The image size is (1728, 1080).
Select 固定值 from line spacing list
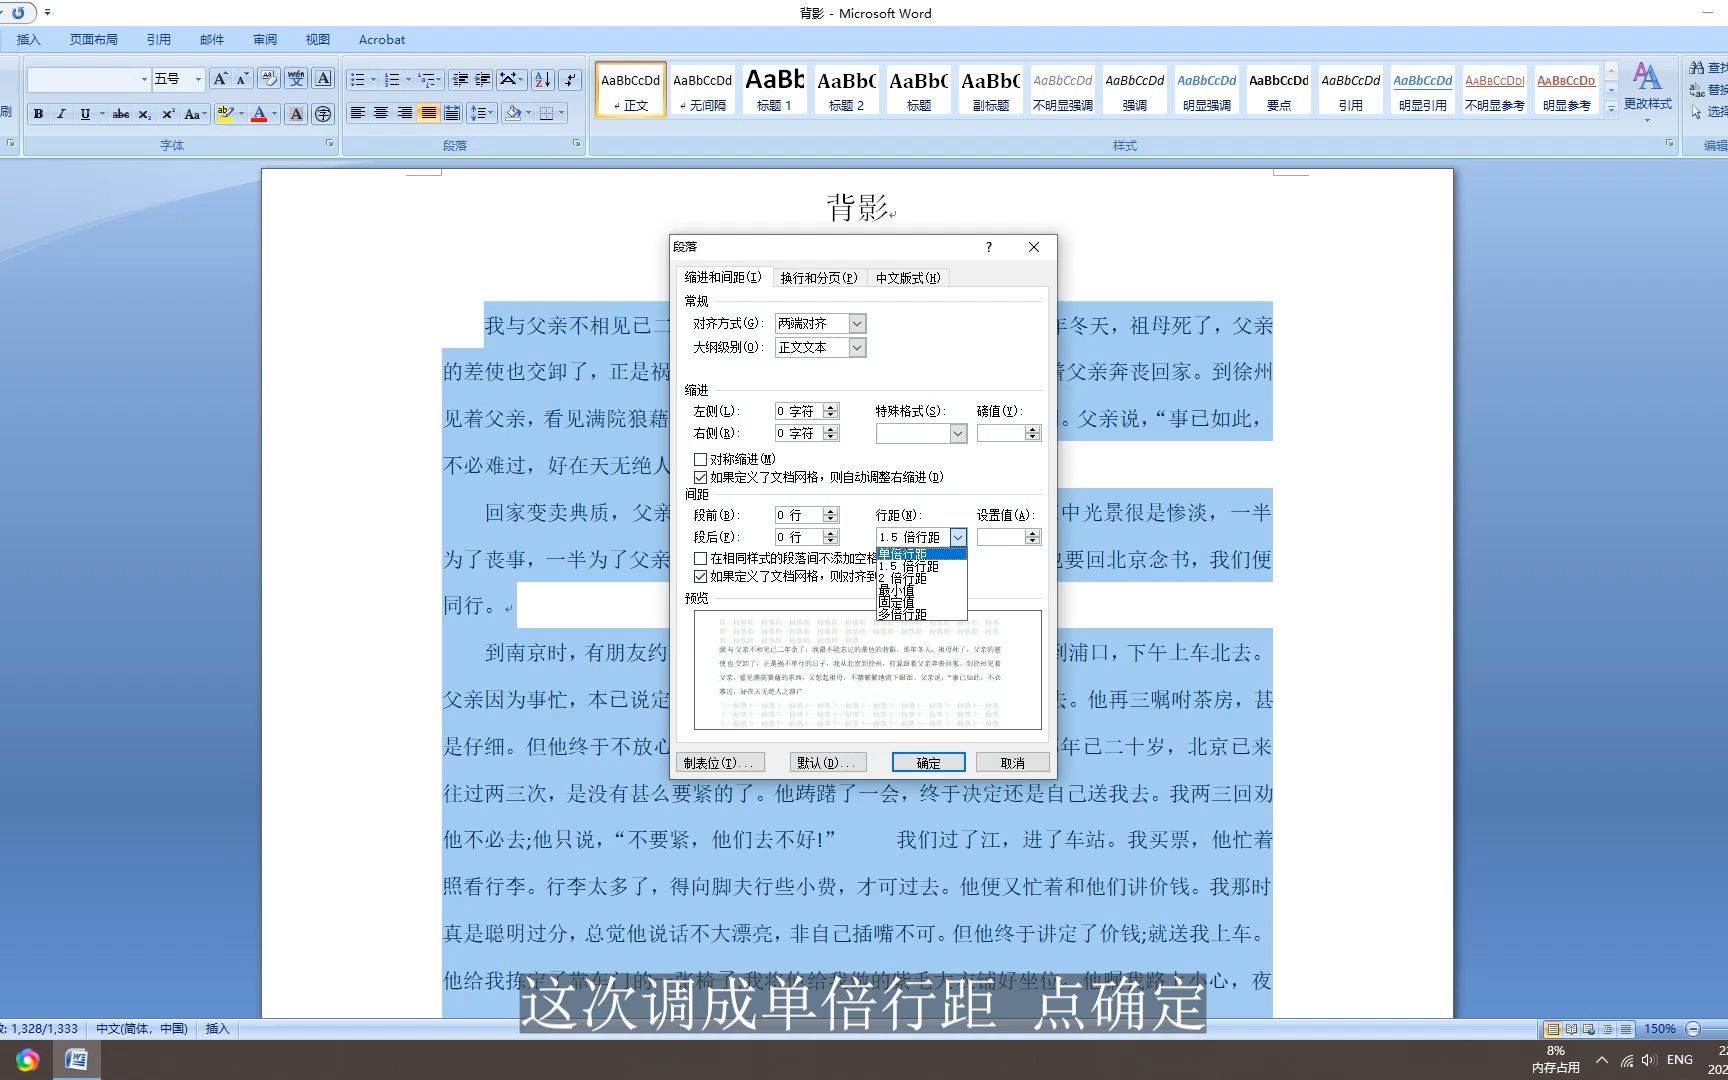921,602
